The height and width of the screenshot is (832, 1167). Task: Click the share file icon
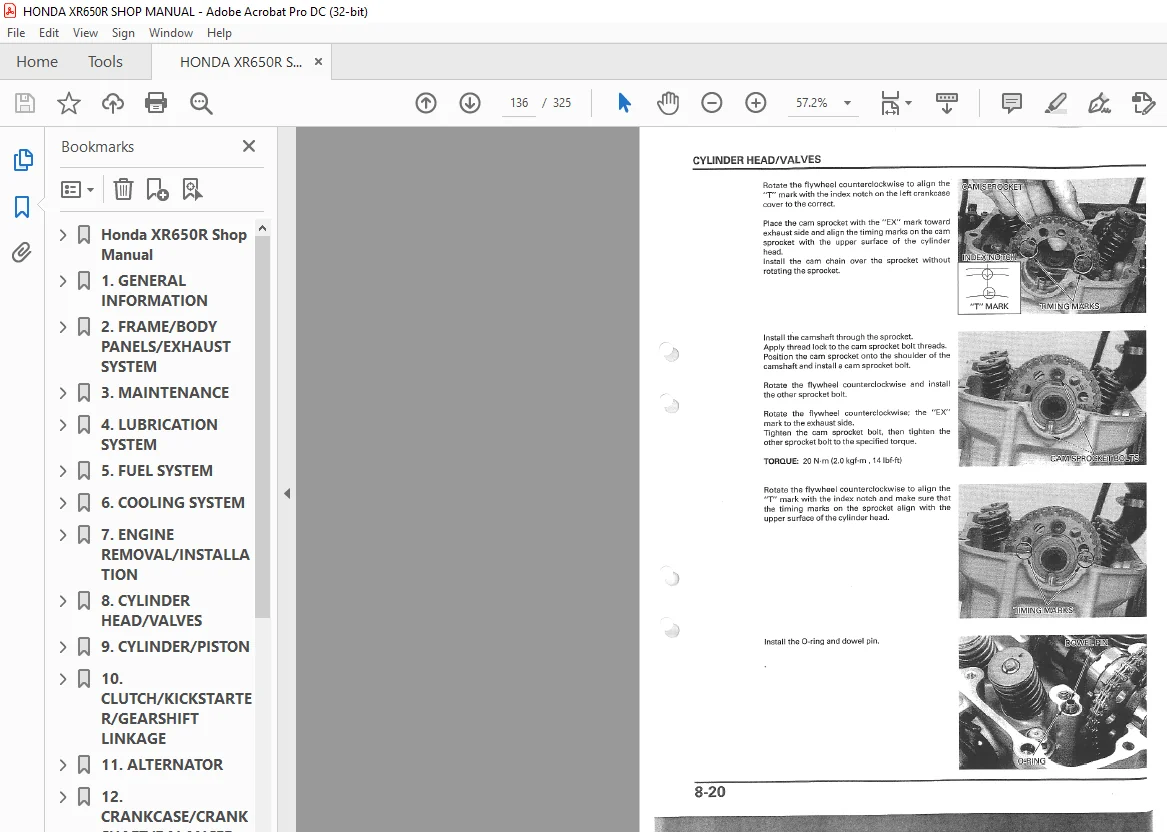[x=1143, y=103]
